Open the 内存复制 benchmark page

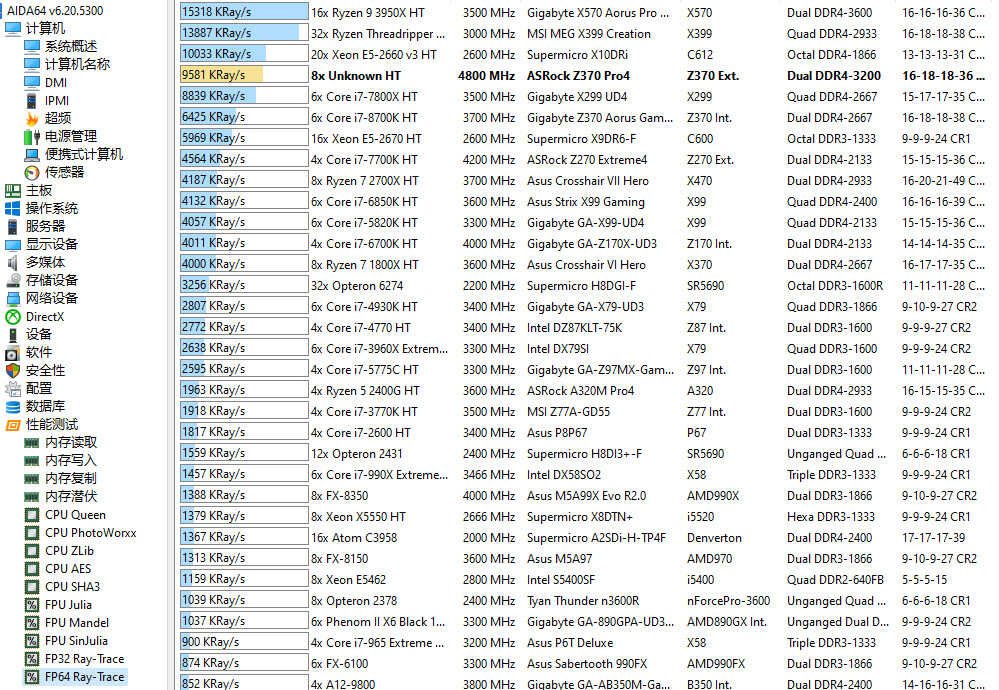71,478
